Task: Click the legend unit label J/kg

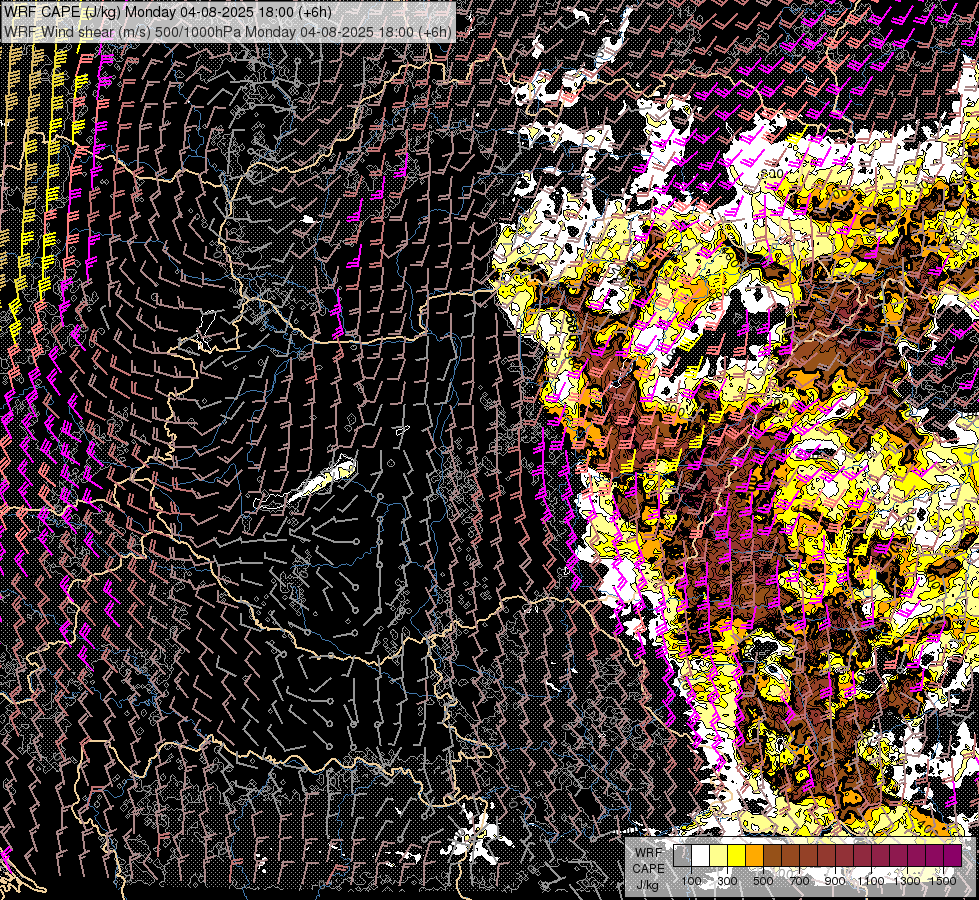Action: [x=647, y=885]
